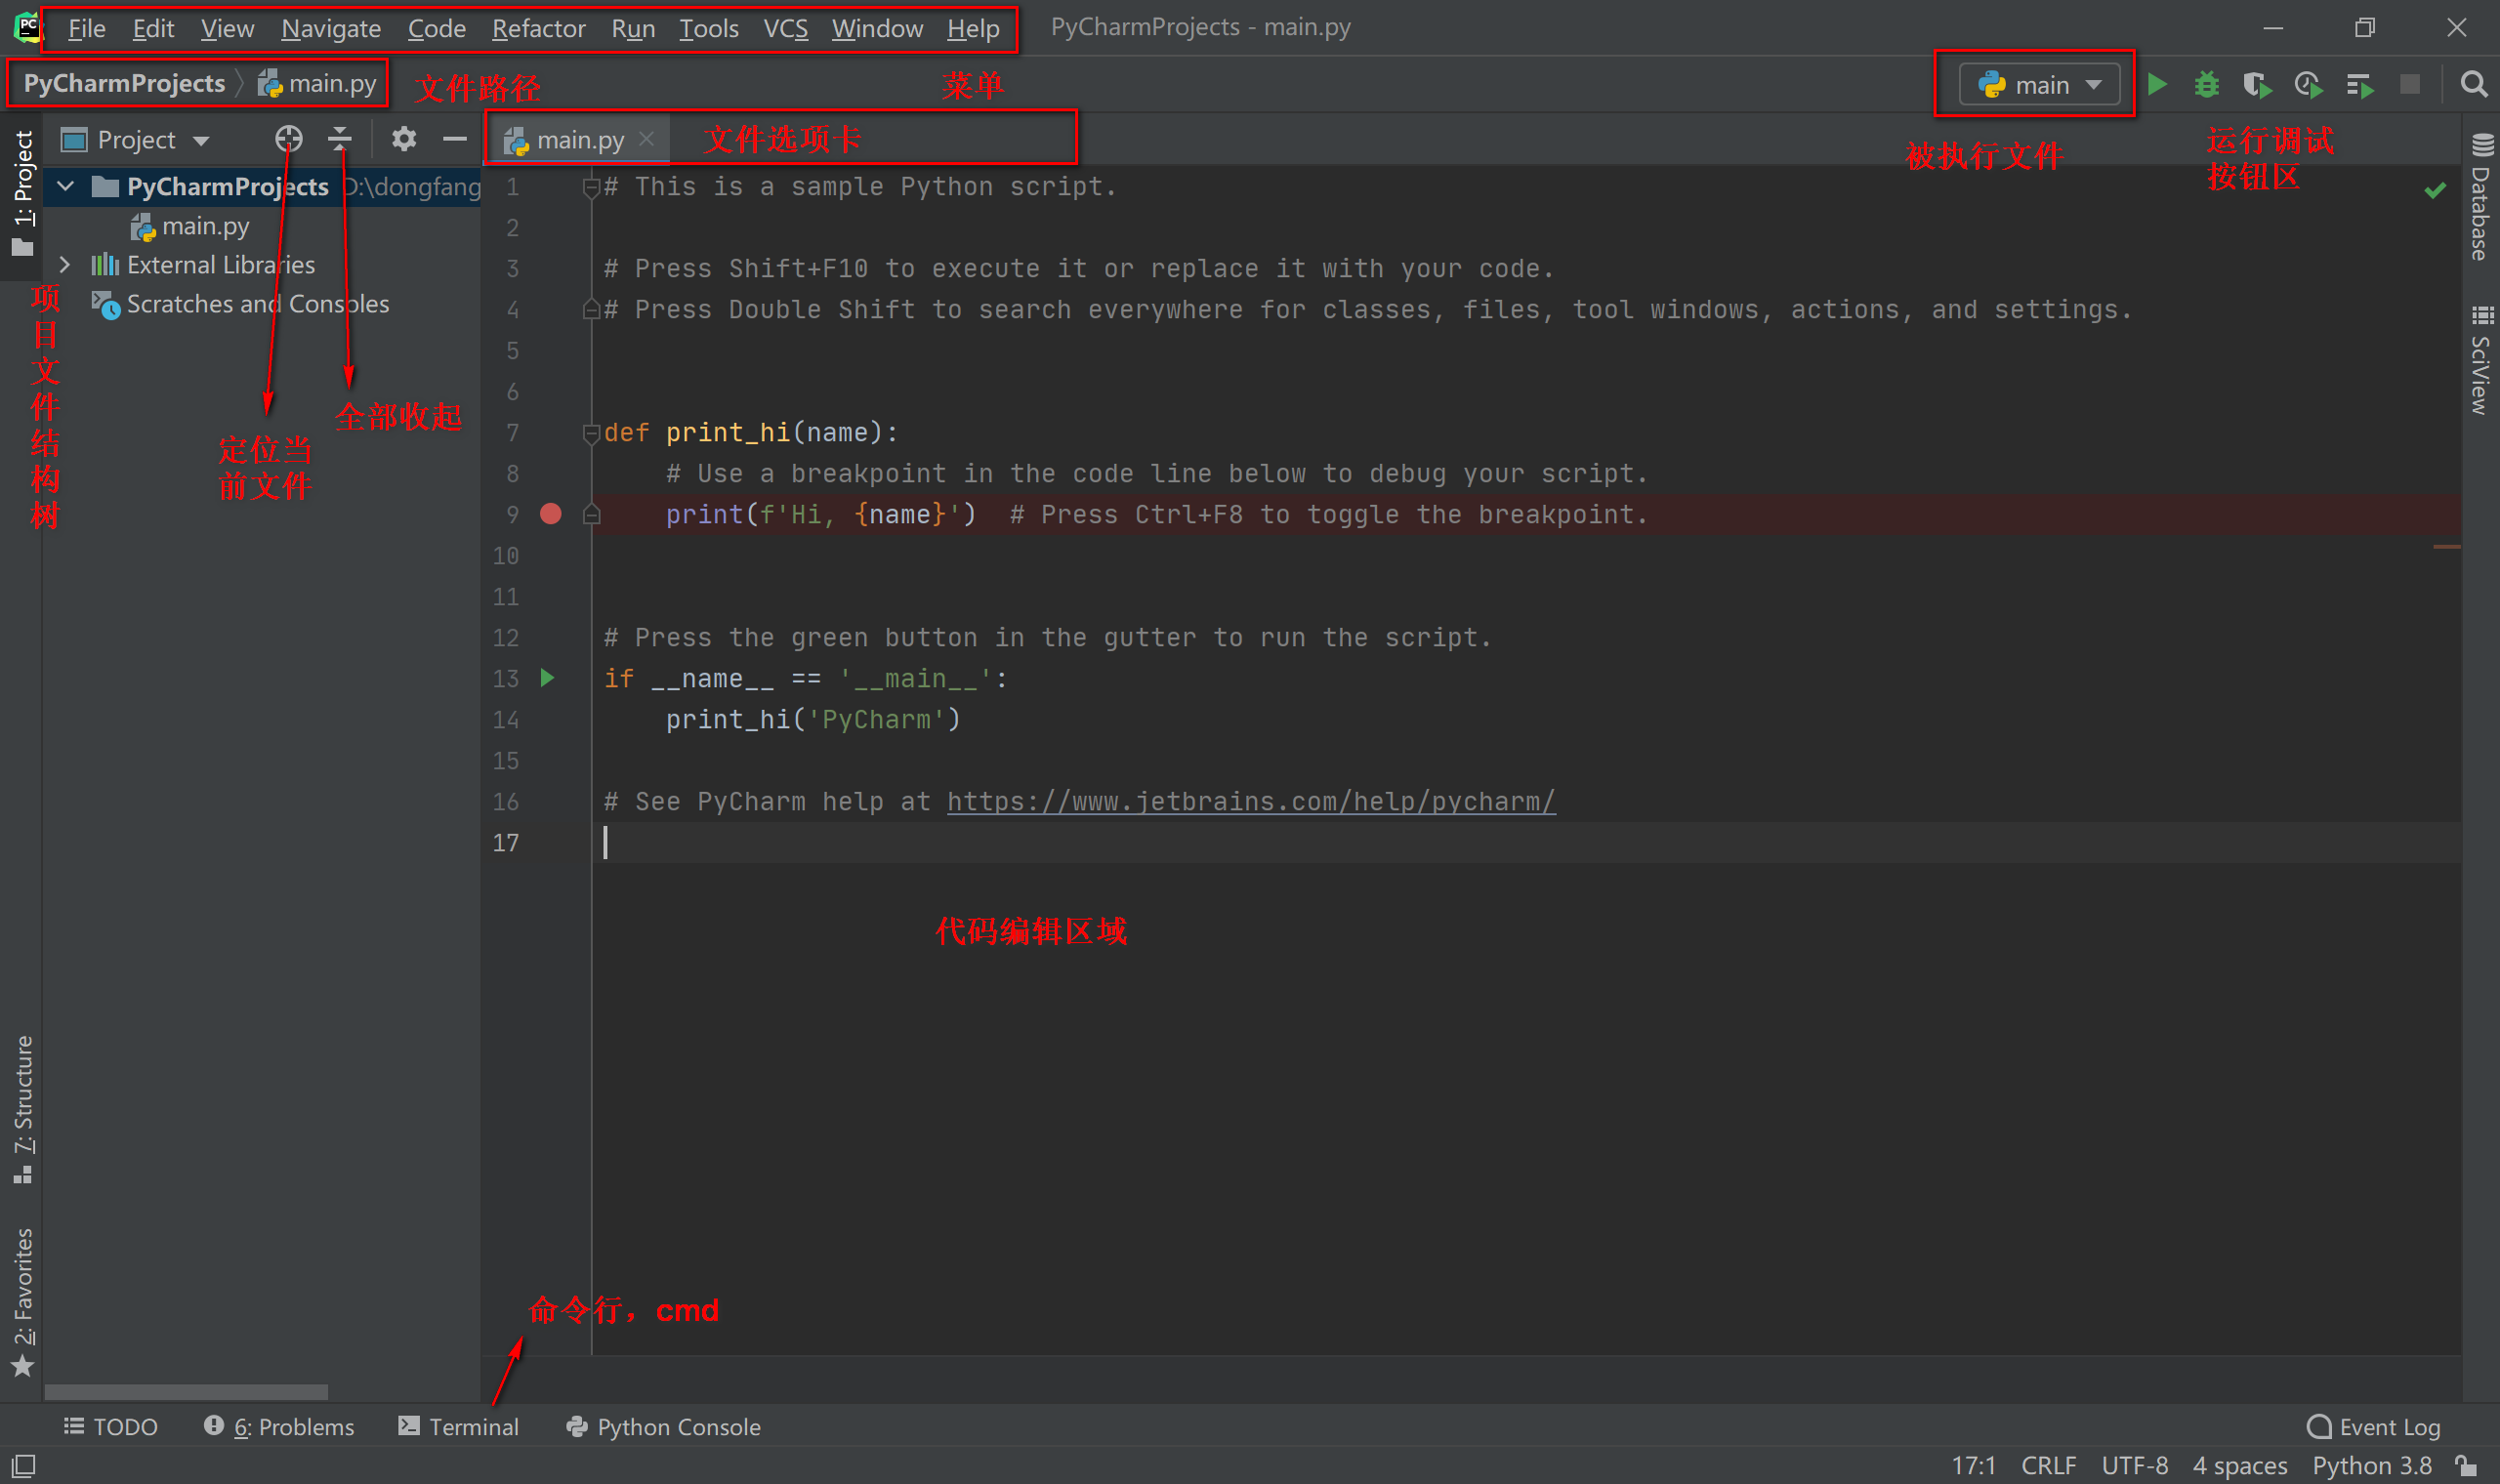Open the Navigate menu
Image resolution: width=2500 pixels, height=1484 pixels.
pyautogui.click(x=331, y=28)
